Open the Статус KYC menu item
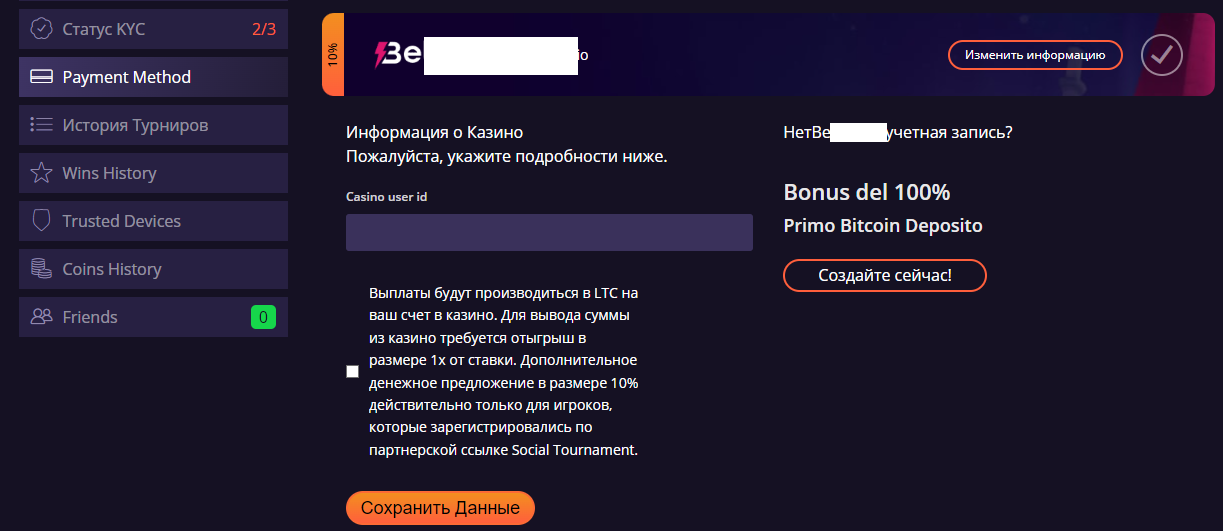 click(x=104, y=29)
